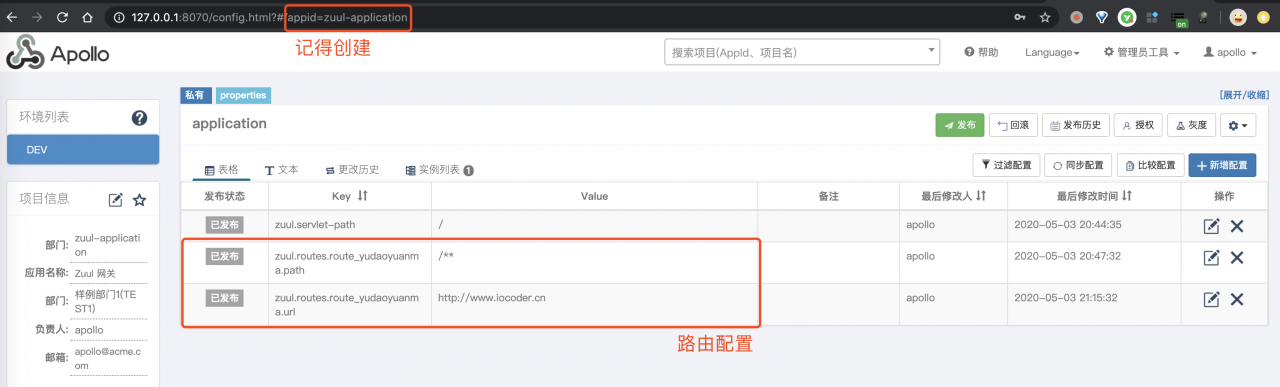Click the properties format label
The height and width of the screenshot is (387, 1280).
pos(243,95)
